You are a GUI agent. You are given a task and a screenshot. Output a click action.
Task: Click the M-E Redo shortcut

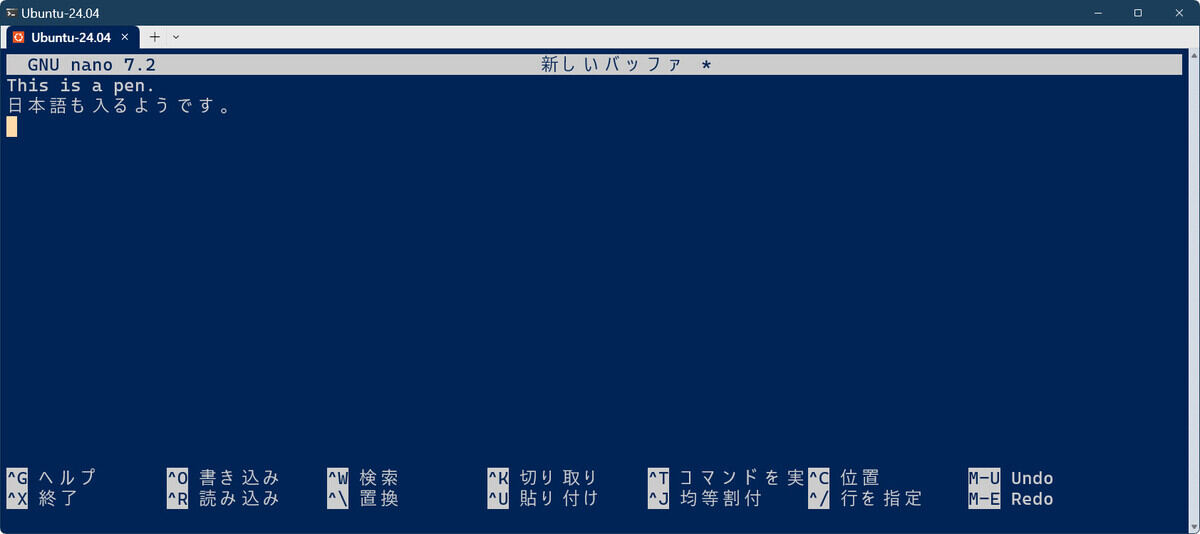1010,499
